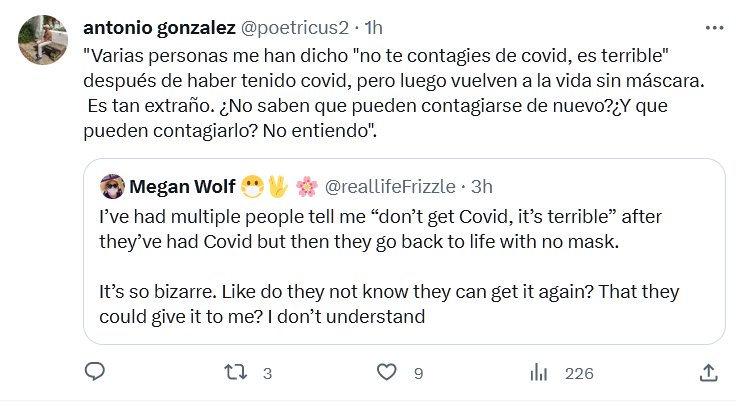The height and width of the screenshot is (402, 736).
Task: Click the like count of 9
Action: [x=418, y=374]
